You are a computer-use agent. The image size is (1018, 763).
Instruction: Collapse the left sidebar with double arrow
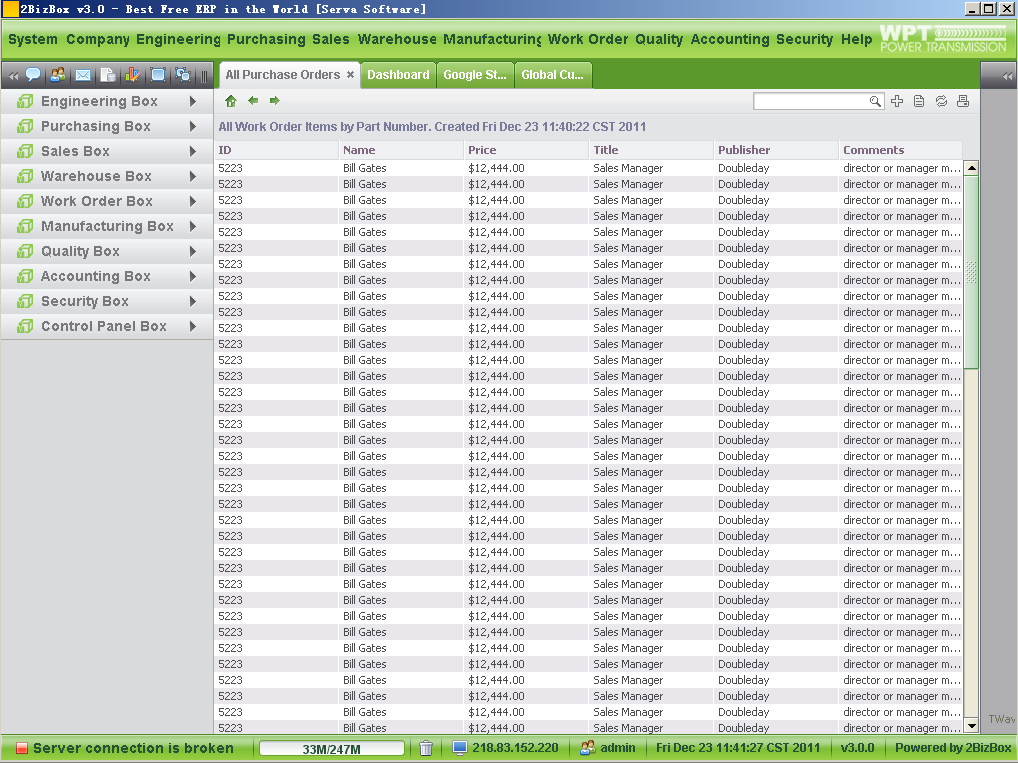pyautogui.click(x=13, y=76)
